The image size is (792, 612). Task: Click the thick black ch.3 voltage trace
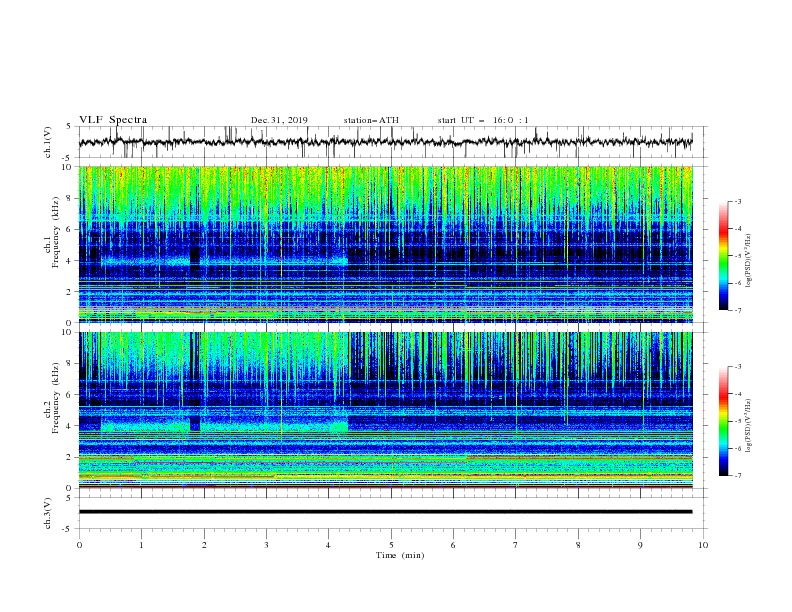tap(385, 512)
